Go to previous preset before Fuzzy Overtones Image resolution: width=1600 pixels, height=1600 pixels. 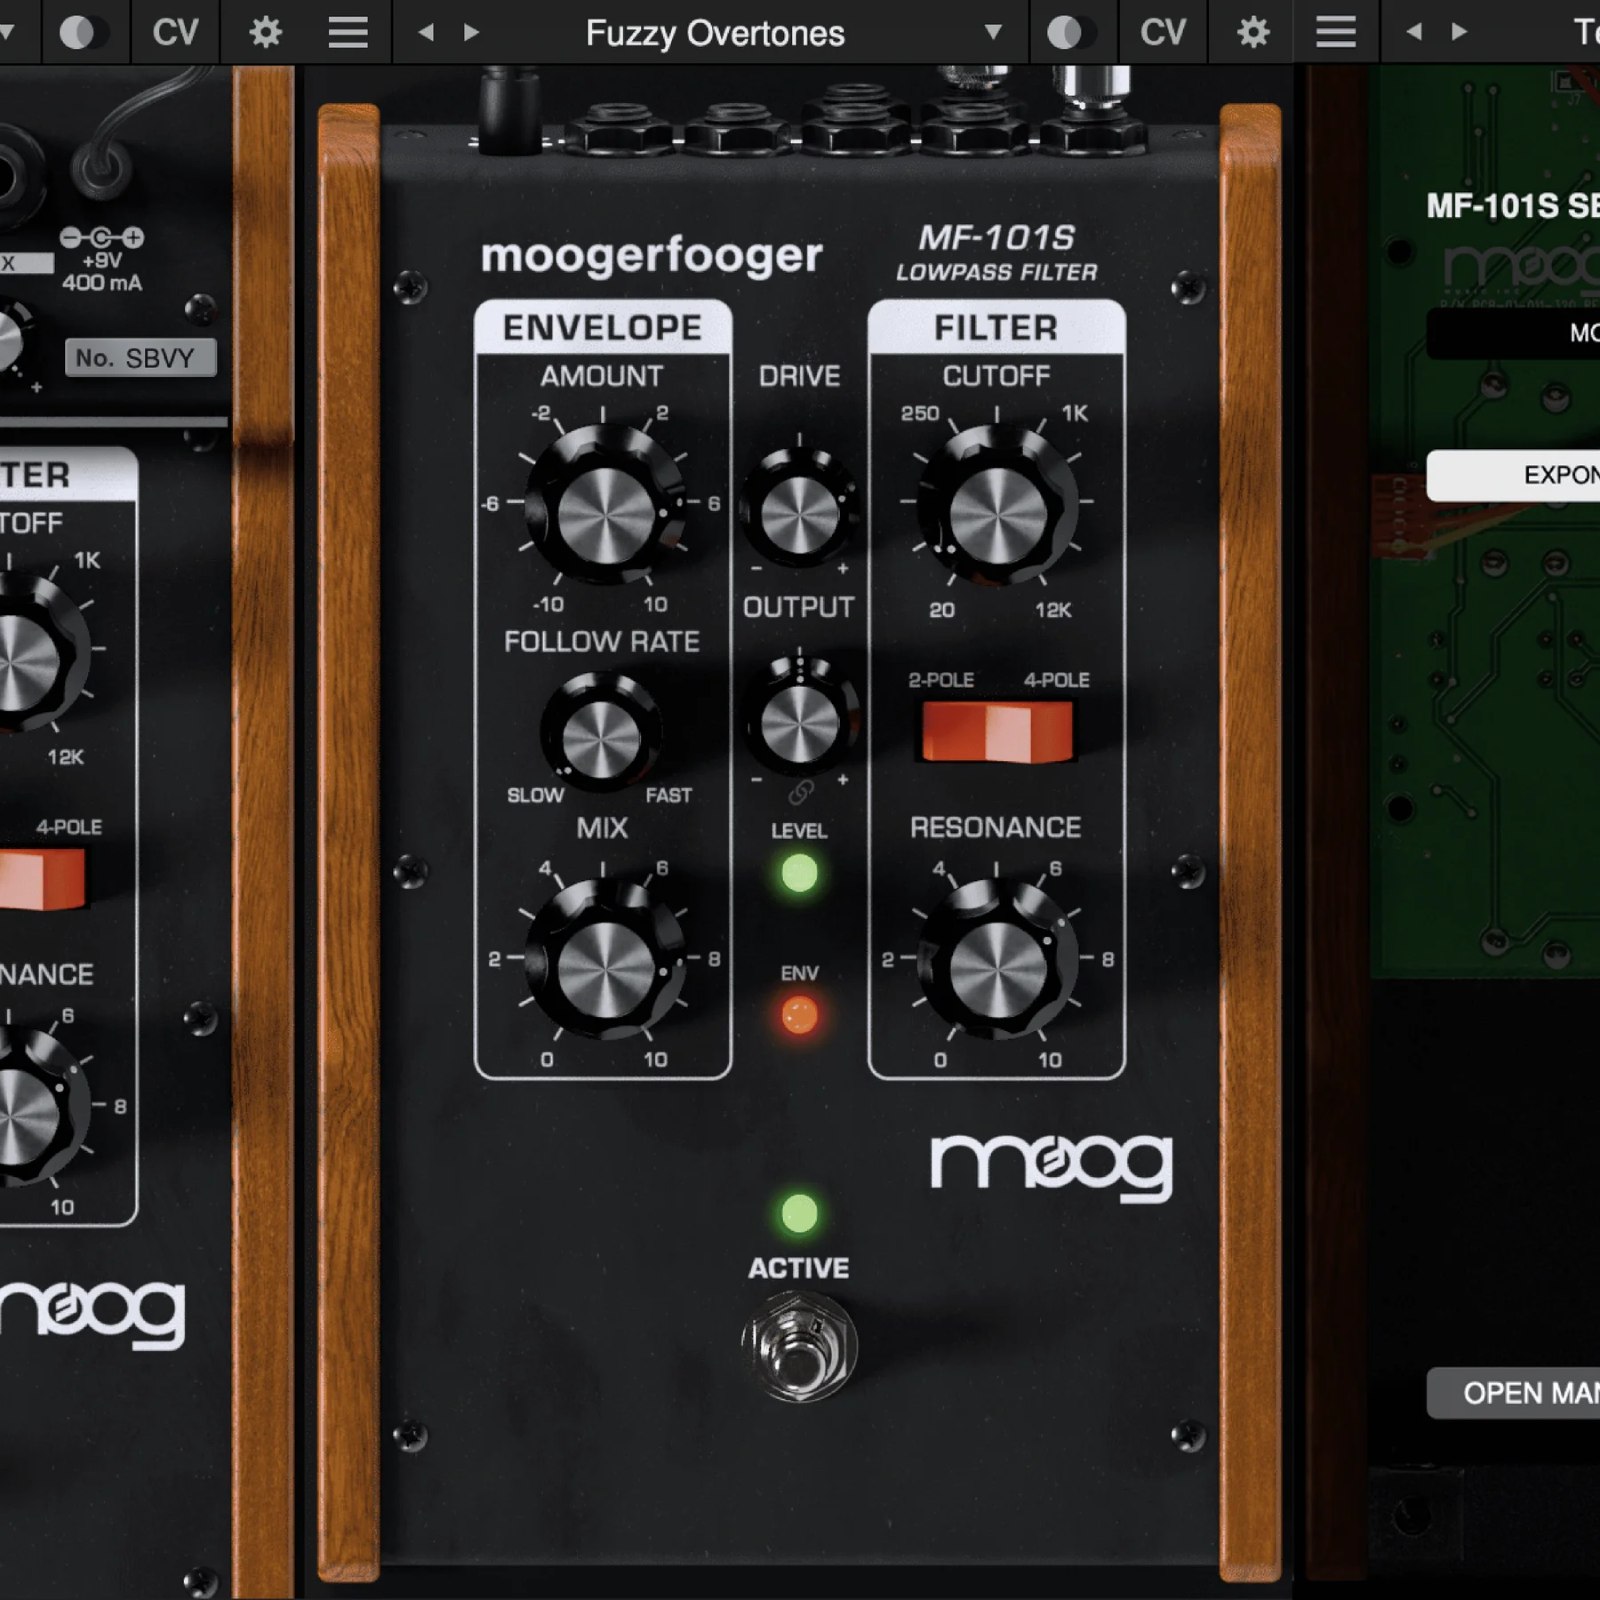click(x=426, y=33)
